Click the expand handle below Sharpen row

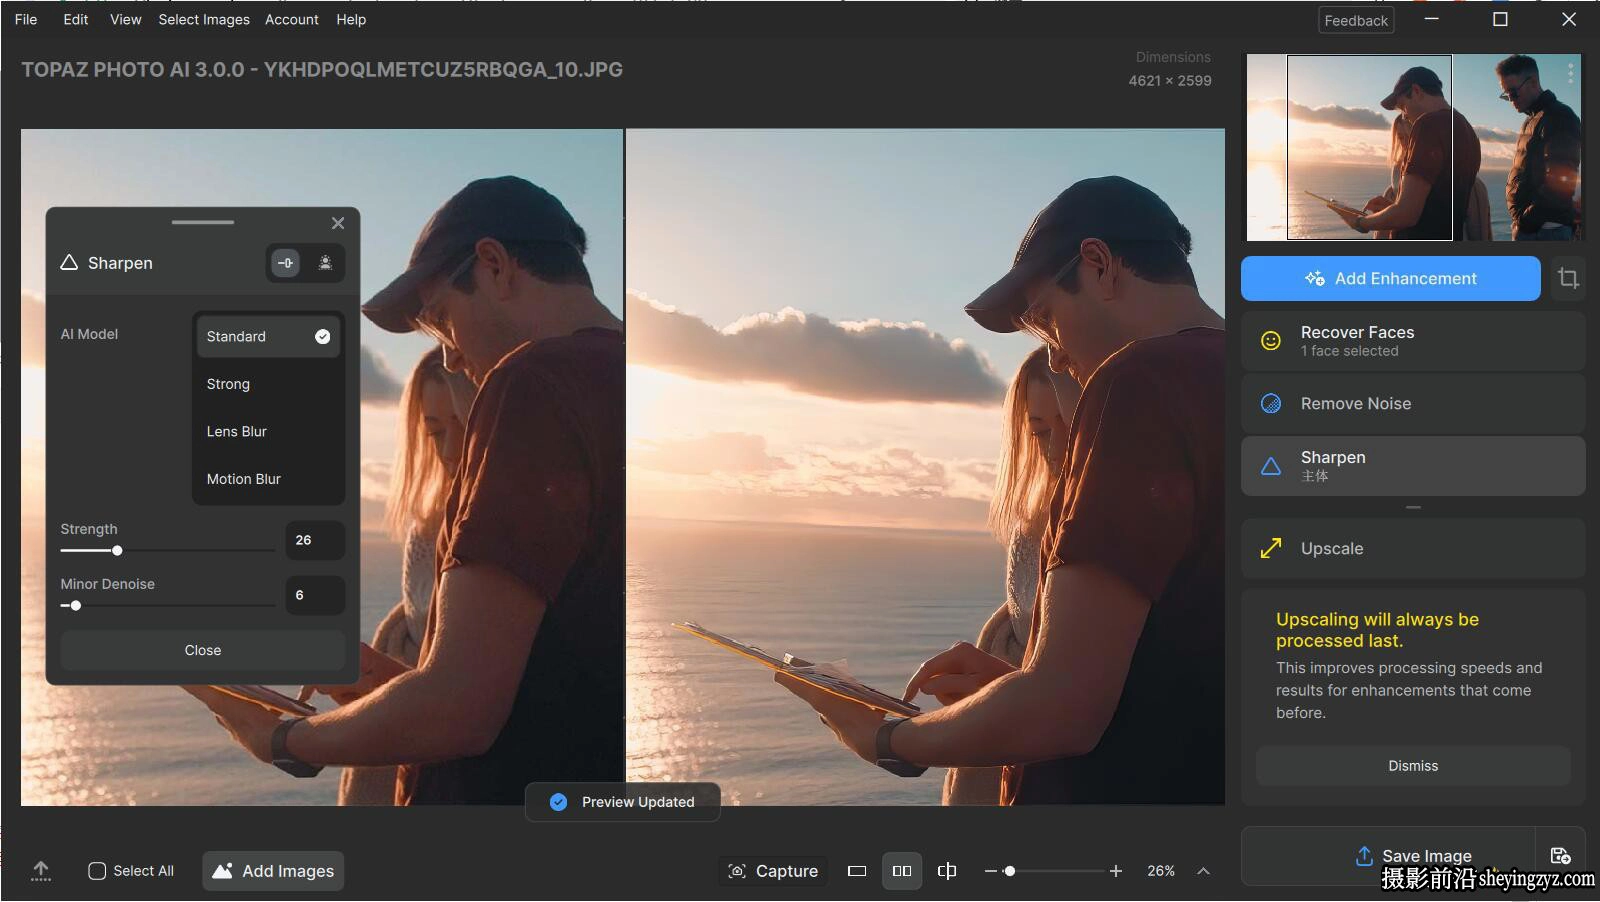(x=1413, y=507)
